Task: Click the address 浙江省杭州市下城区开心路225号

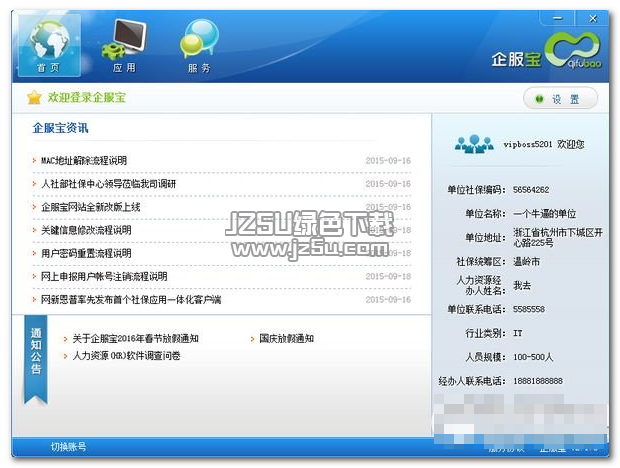Action: pyautogui.click(x=558, y=238)
